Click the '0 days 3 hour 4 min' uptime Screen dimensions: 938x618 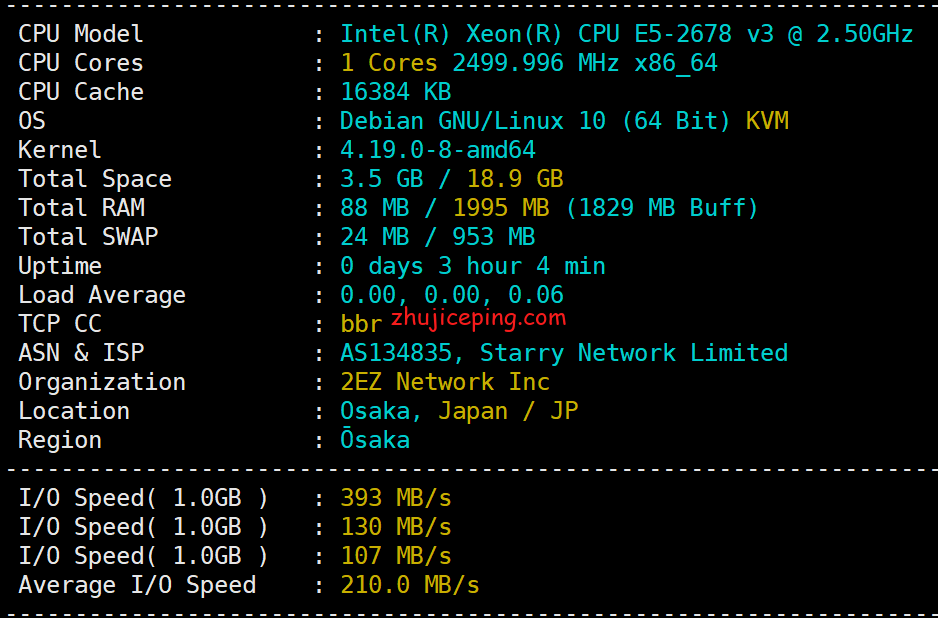pyautogui.click(x=473, y=267)
